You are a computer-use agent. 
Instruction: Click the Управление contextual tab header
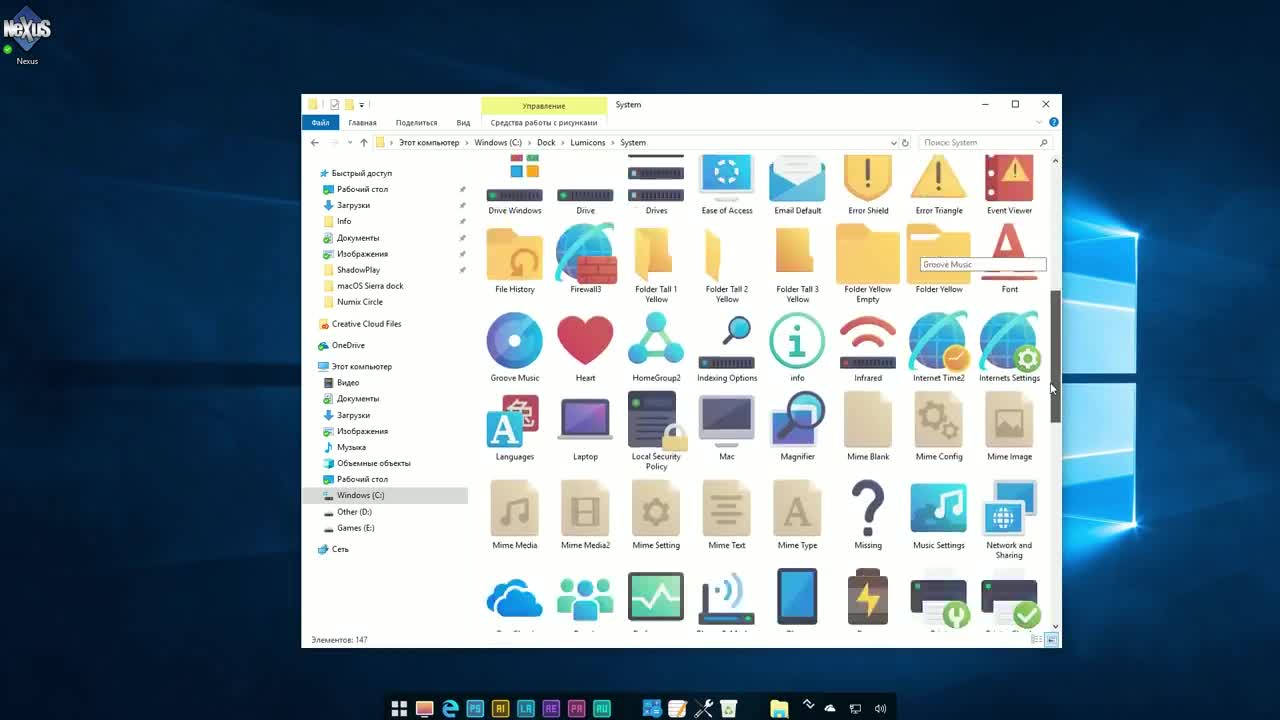click(543, 105)
